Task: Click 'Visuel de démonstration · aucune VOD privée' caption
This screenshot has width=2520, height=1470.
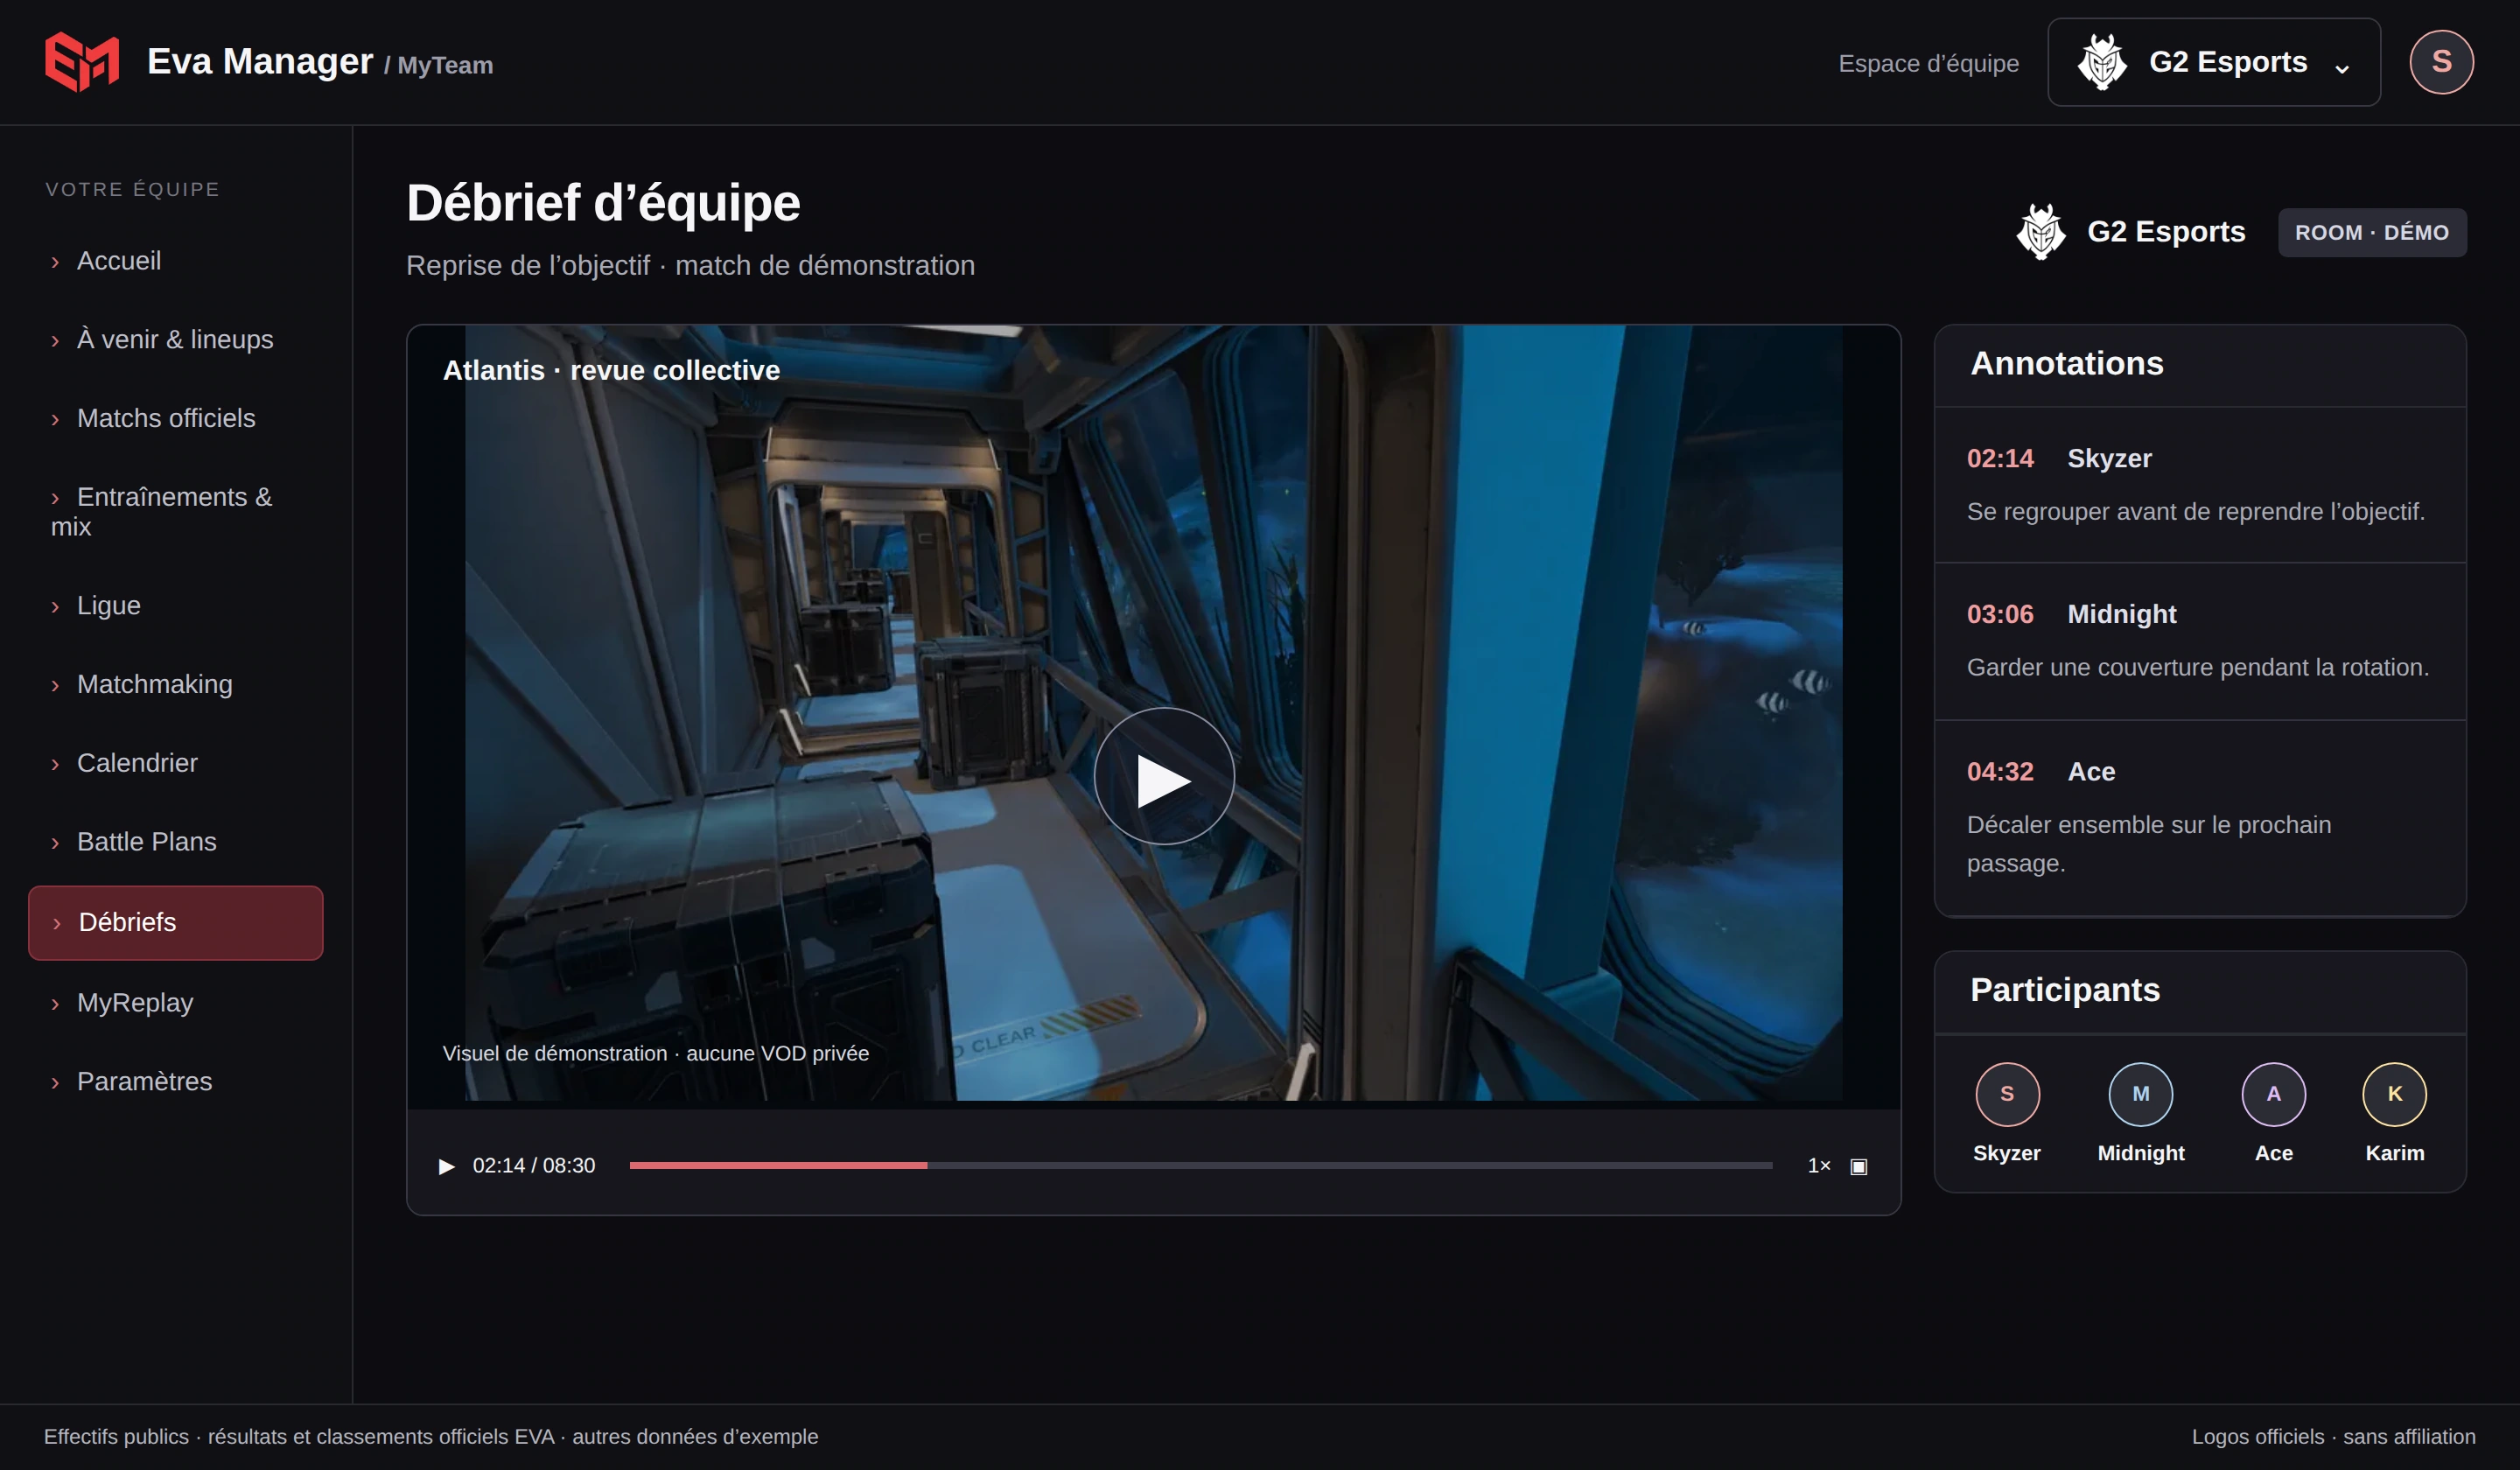Action: click(655, 1054)
